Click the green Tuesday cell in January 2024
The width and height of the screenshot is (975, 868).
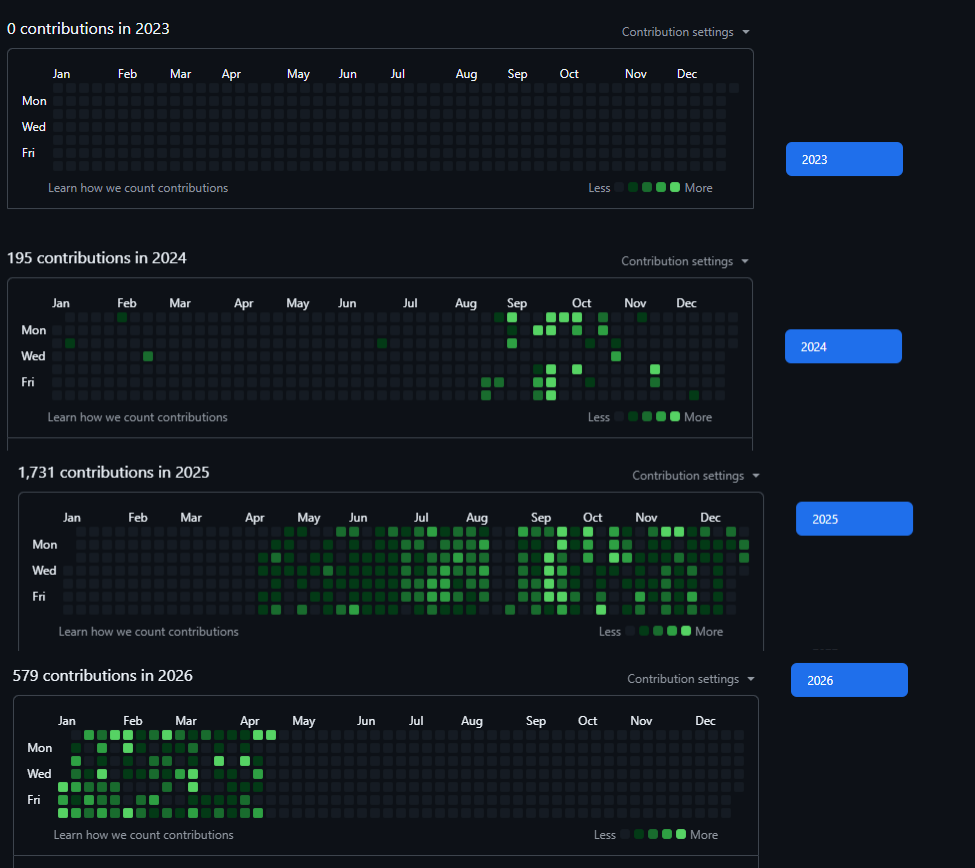(70, 343)
